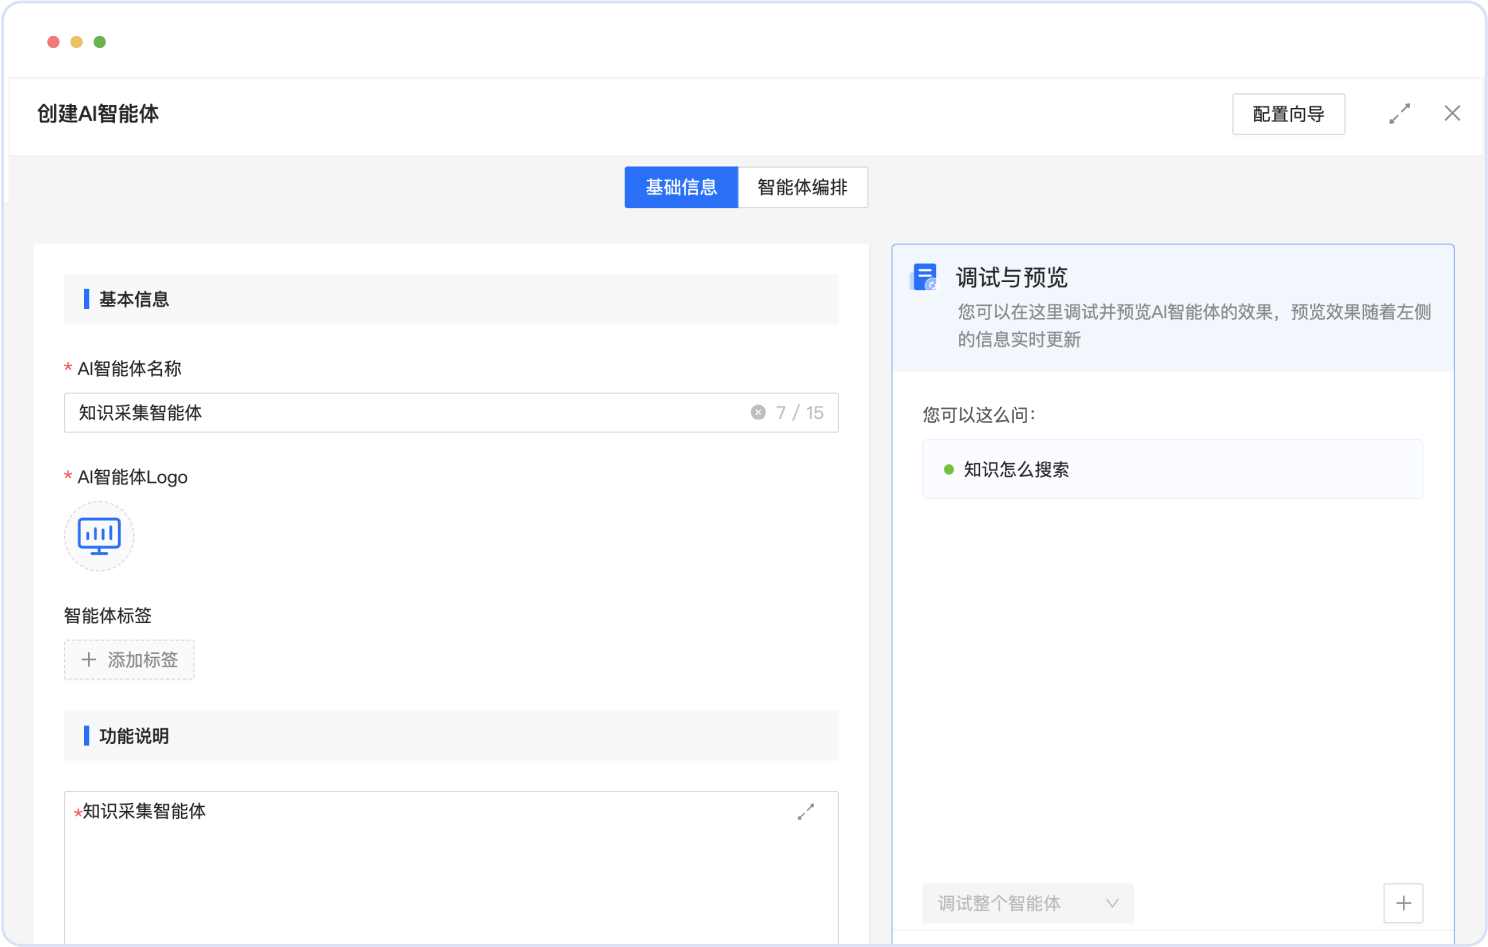Click the 调试与预览 document icon
Viewport: 1488px width, 947px height.
click(924, 277)
